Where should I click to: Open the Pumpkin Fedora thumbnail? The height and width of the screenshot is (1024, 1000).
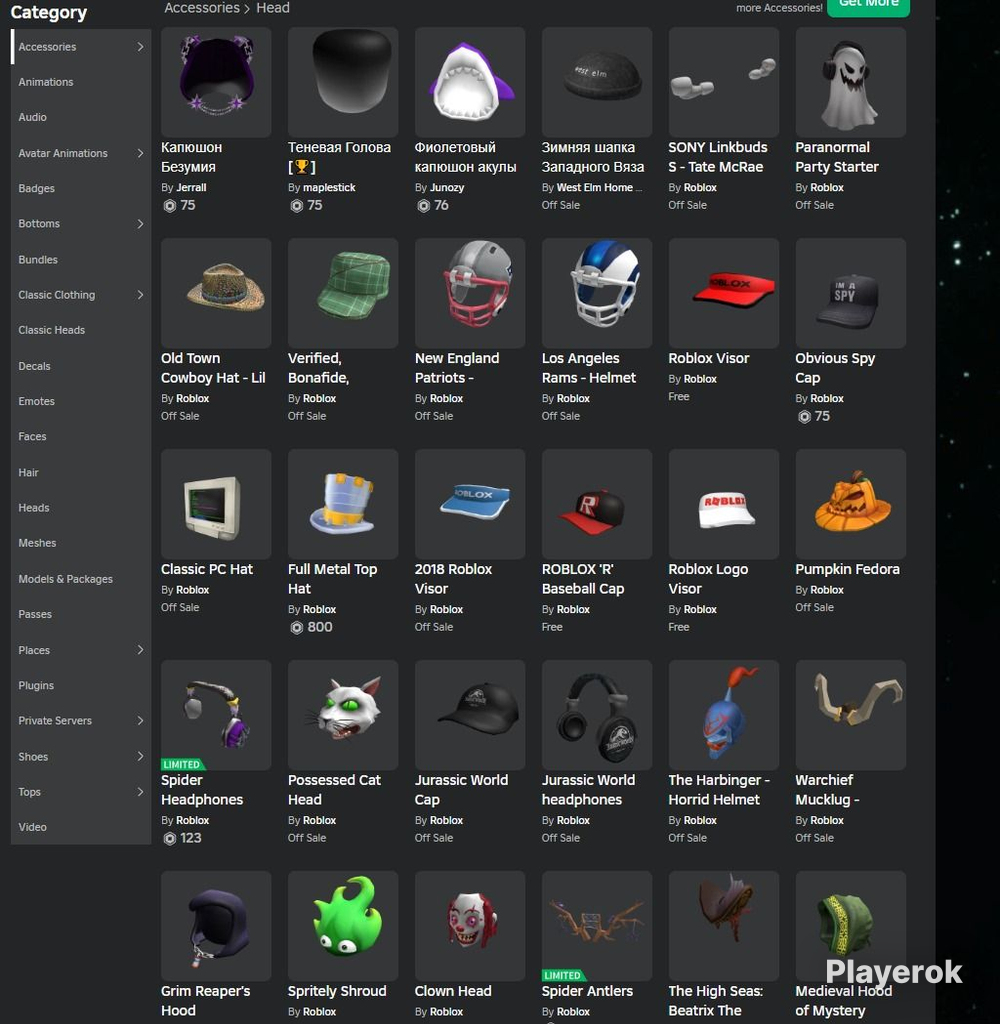tap(850, 504)
